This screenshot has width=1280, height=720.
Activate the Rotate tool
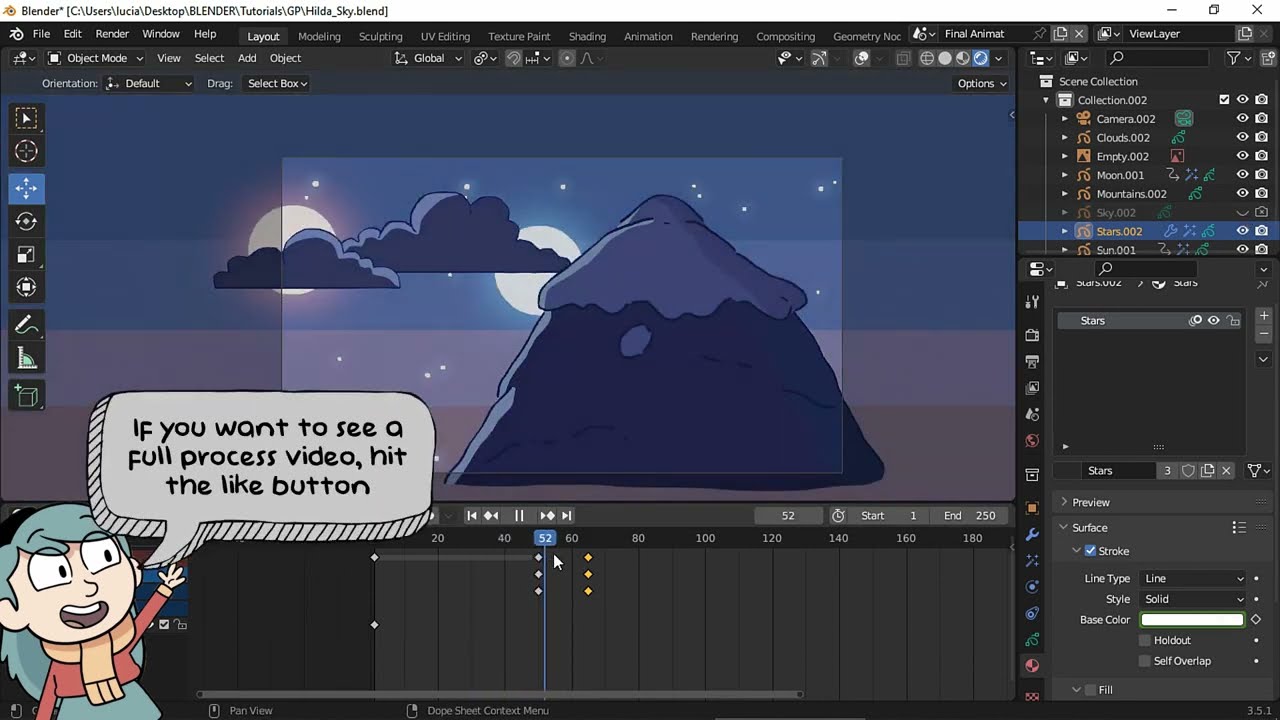[x=27, y=221]
